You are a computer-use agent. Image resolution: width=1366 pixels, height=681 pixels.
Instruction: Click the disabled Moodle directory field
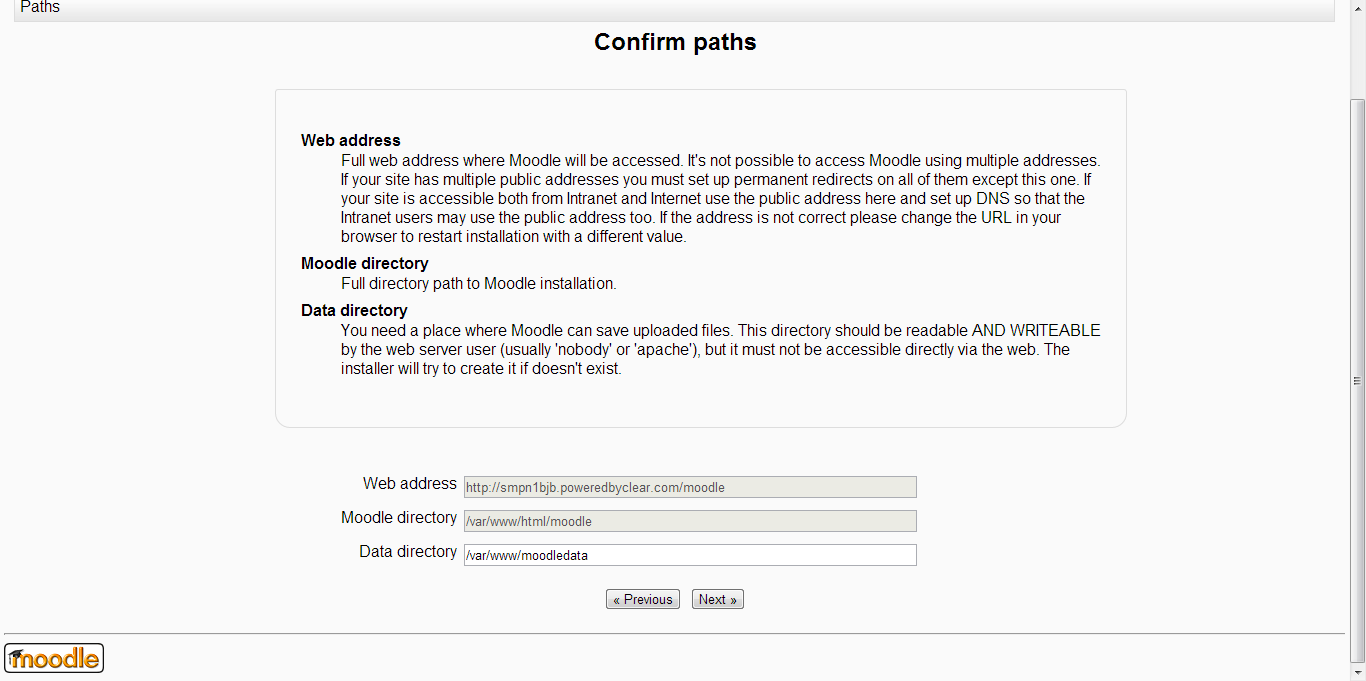tap(690, 521)
